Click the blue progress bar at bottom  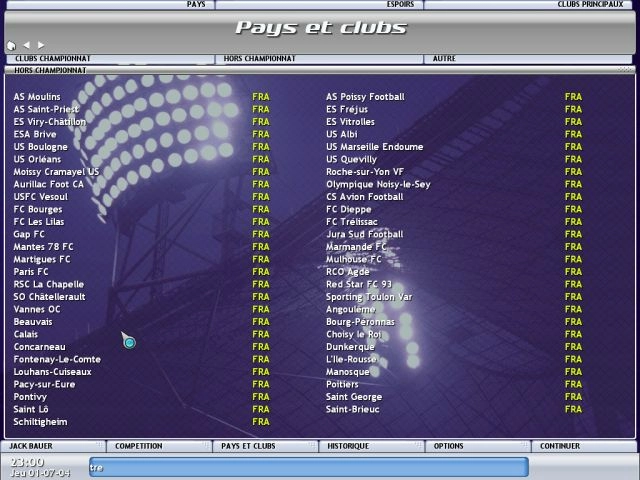point(307,467)
